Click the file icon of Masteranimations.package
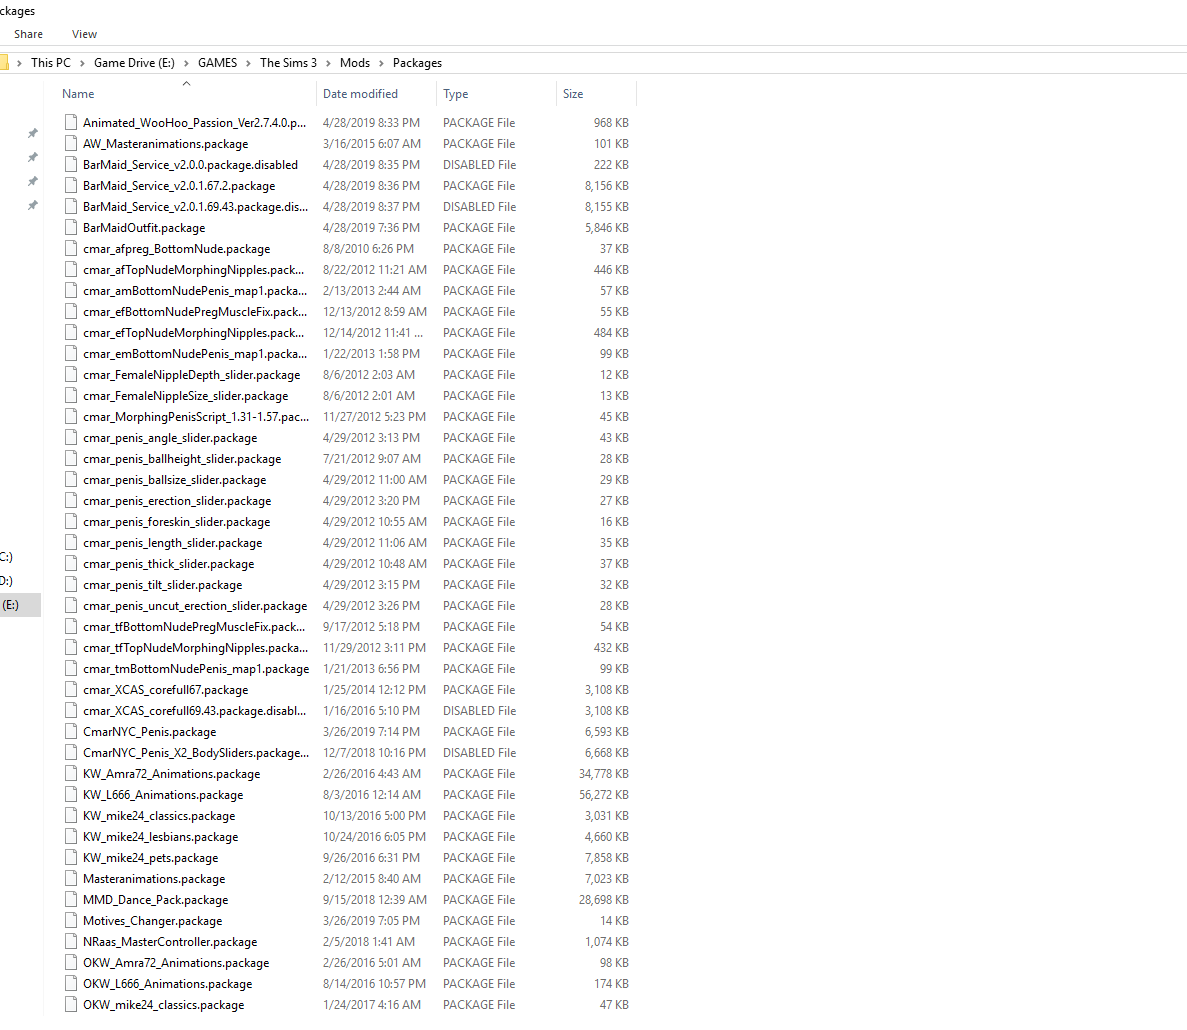 70,879
